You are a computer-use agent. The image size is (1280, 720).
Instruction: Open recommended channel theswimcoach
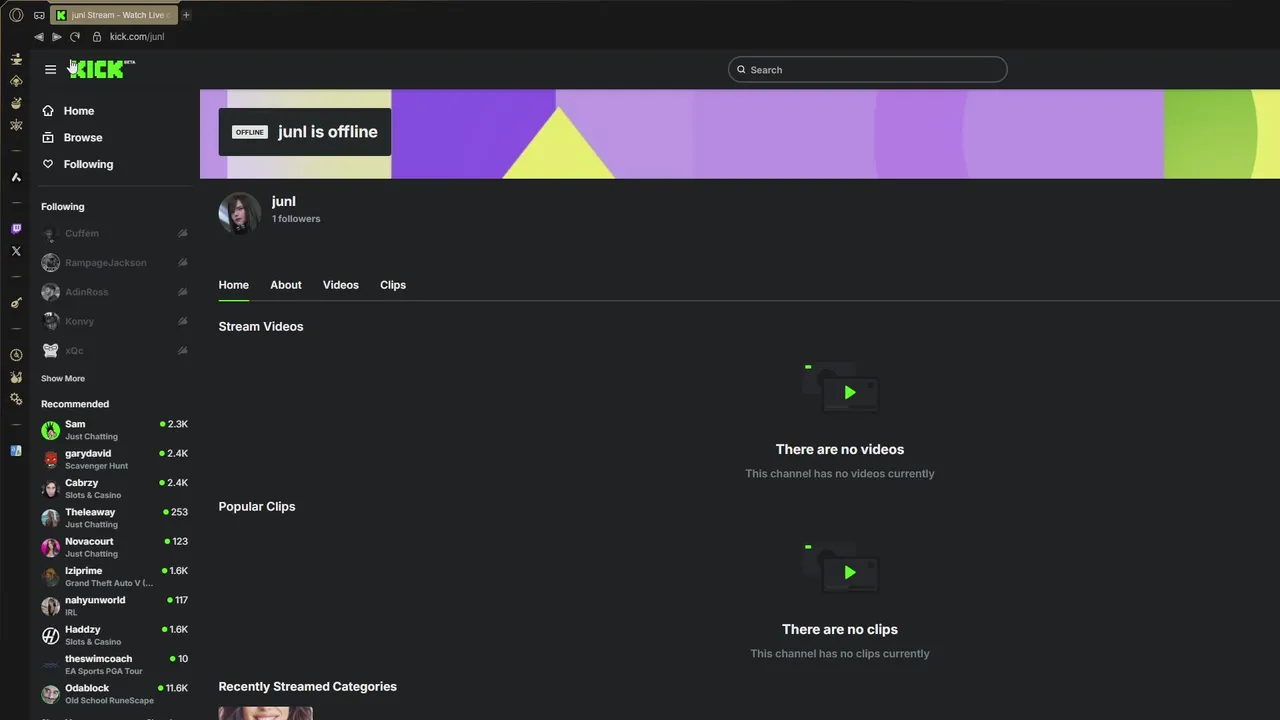click(115, 664)
